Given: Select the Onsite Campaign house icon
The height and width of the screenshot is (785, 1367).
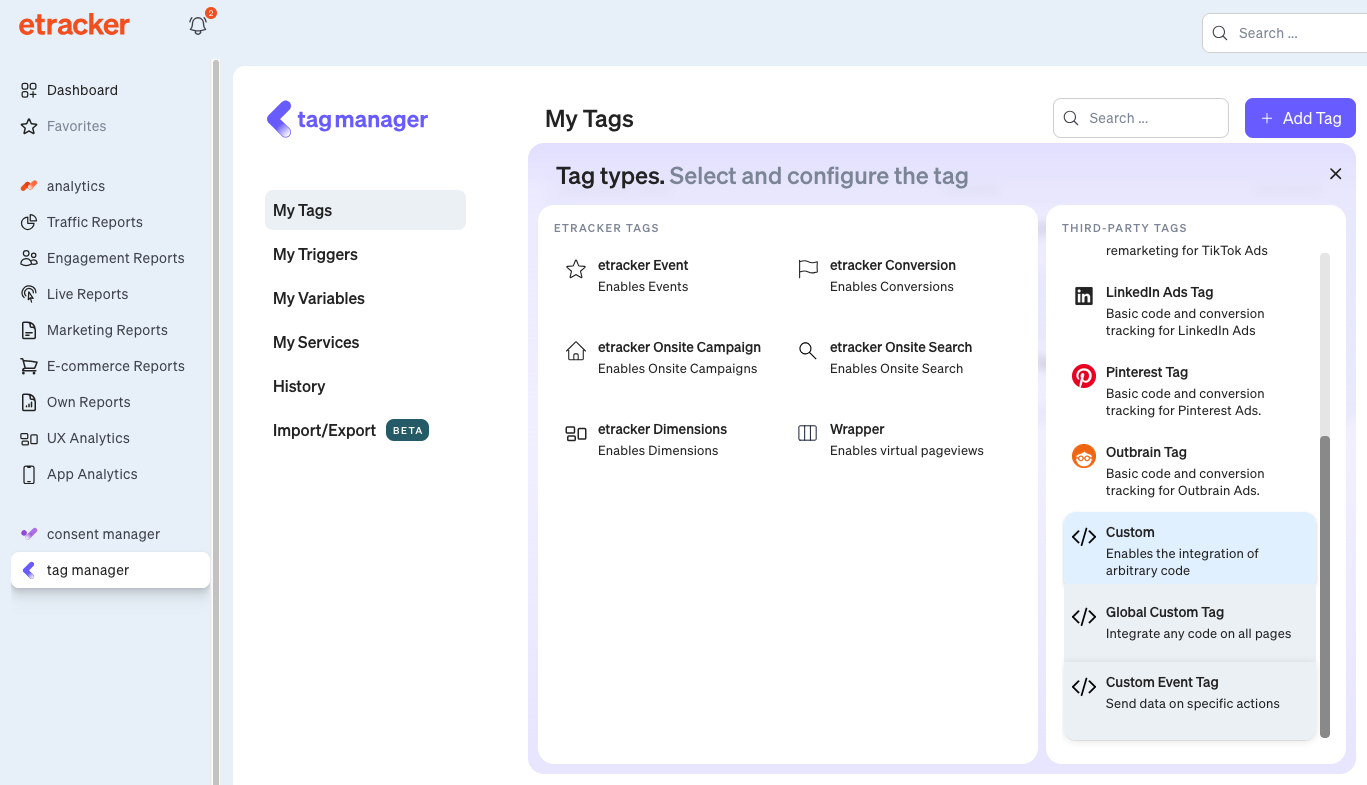Looking at the screenshot, I should 576,351.
